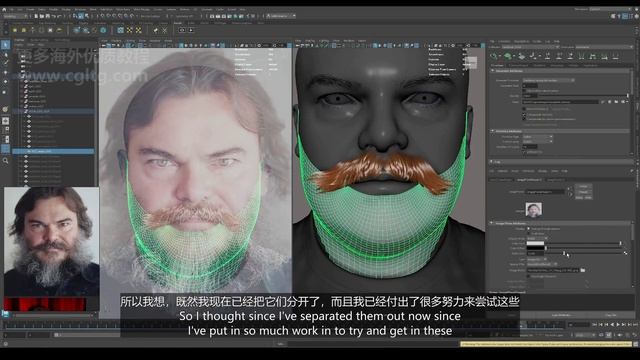Click the Save Scene icon on status line
Viewport: 640px width, 360px height.
tap(48, 16)
